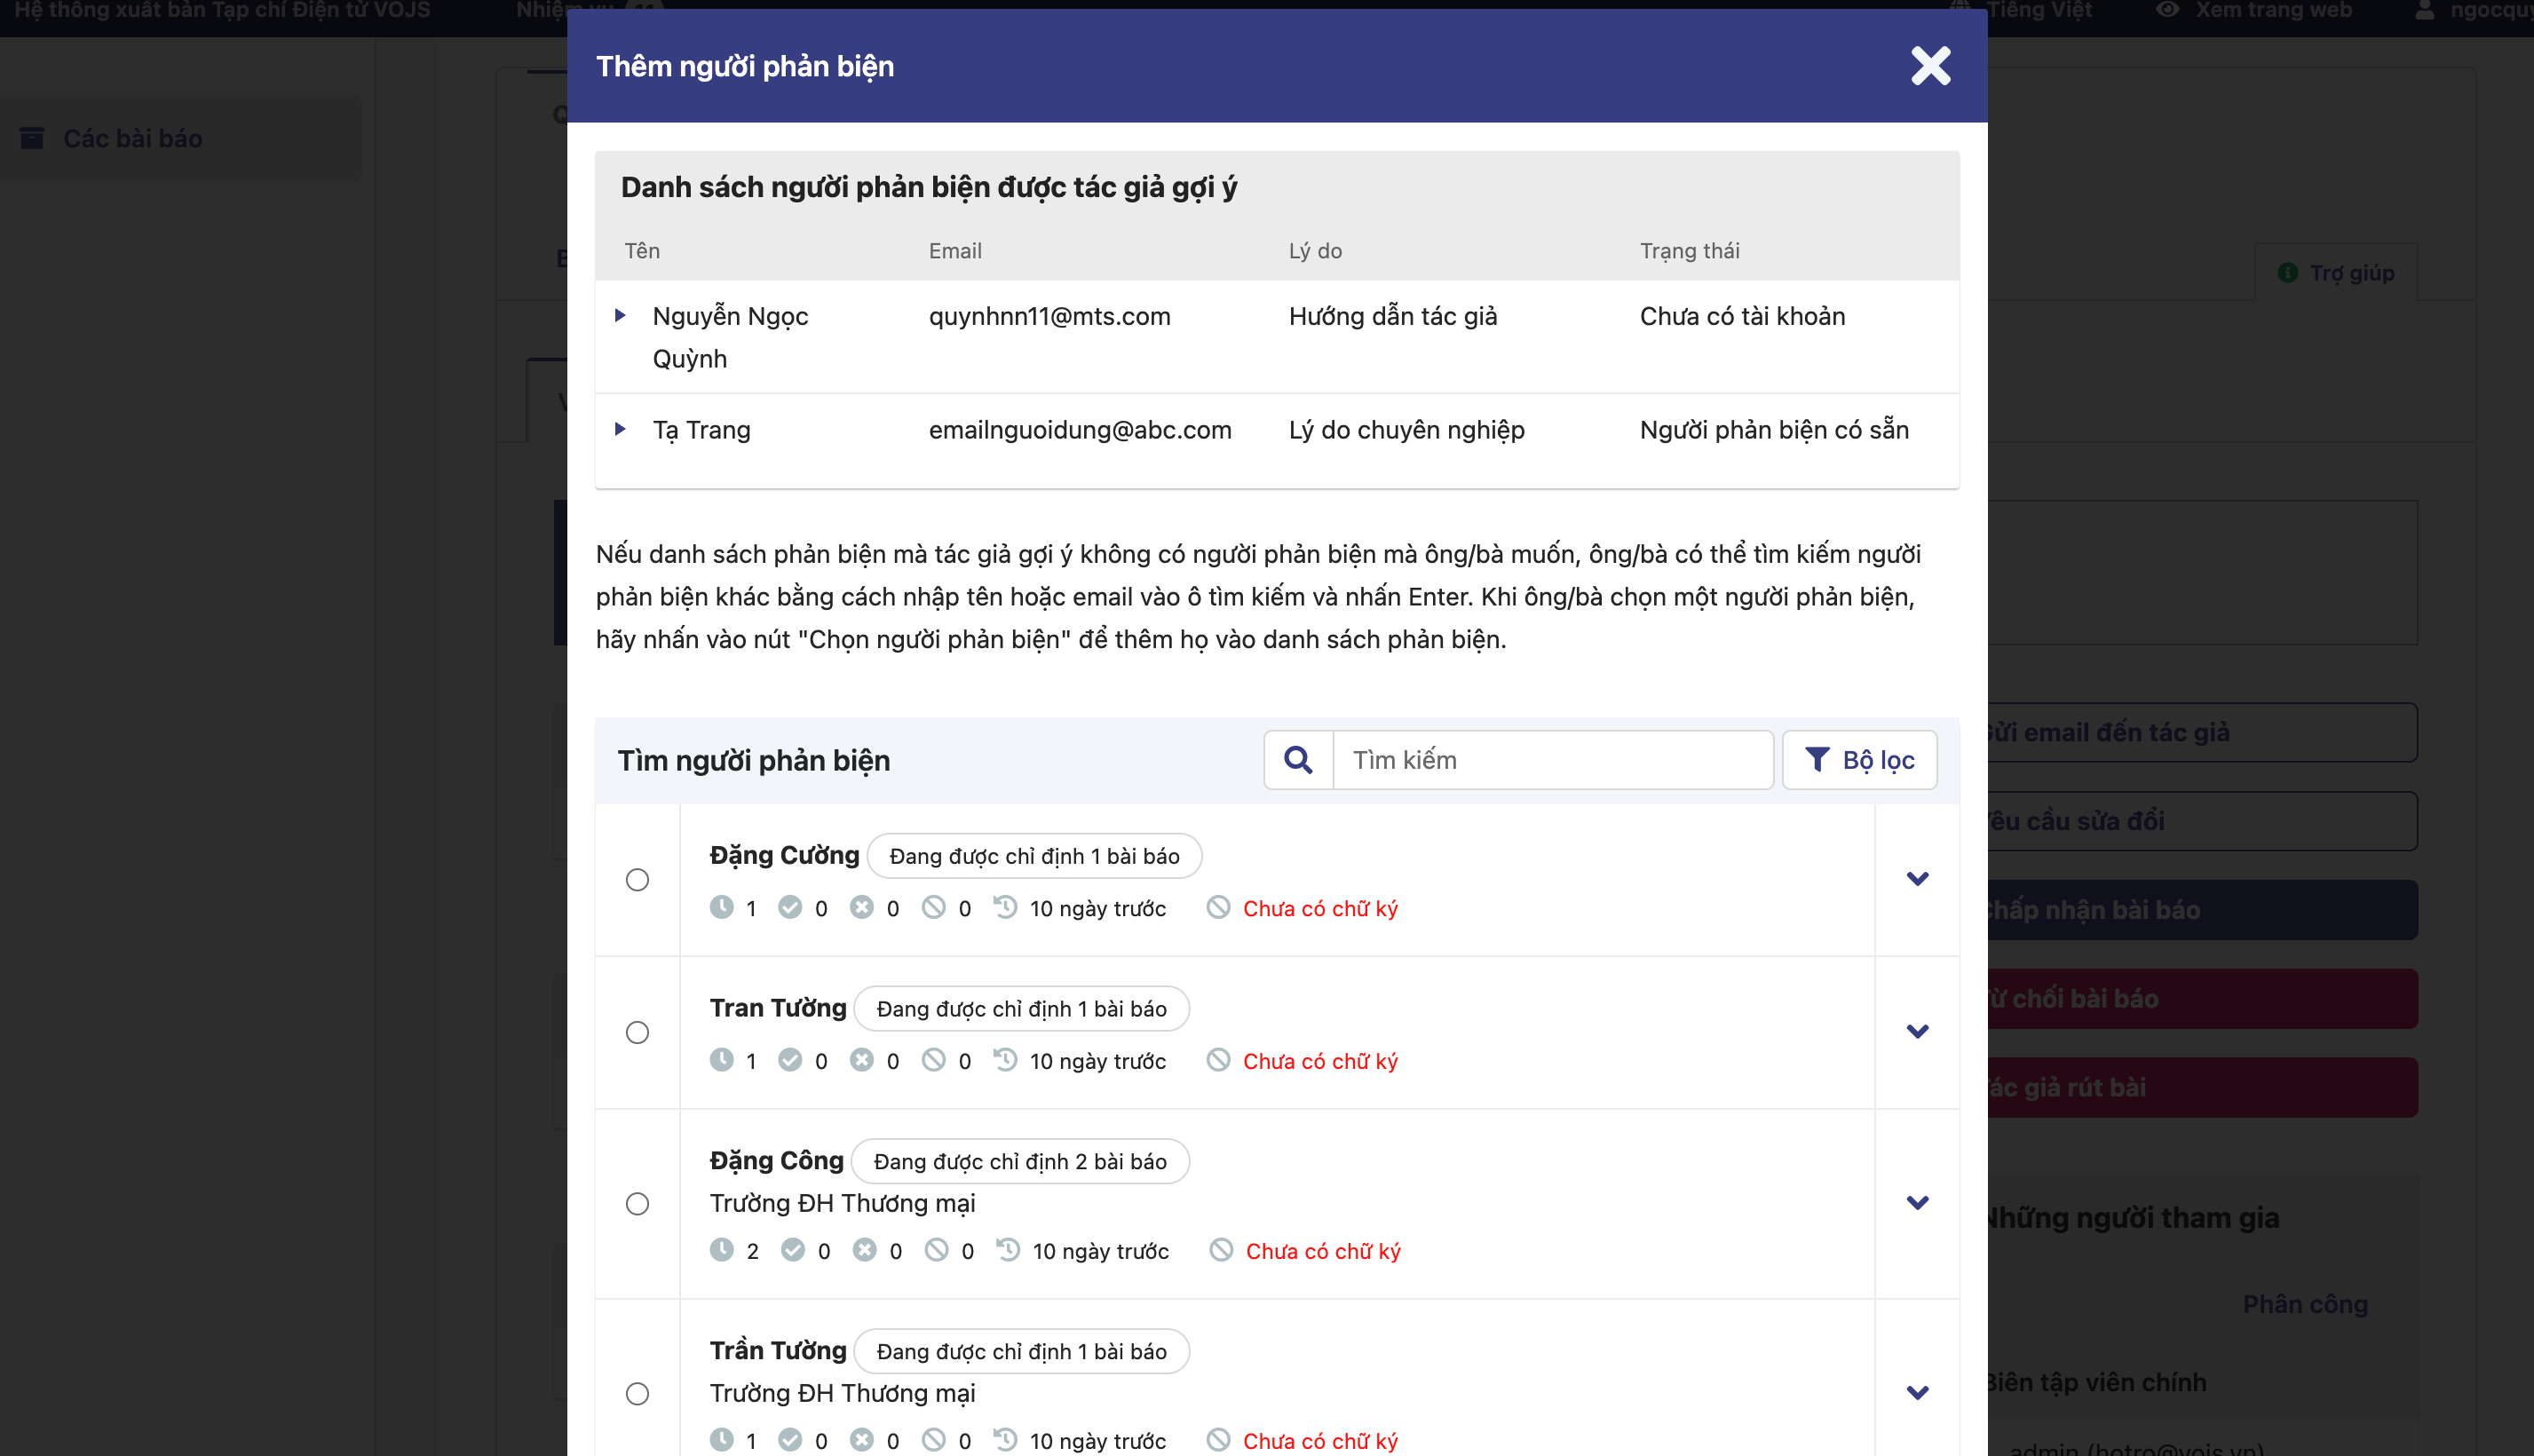Expand details for Trần Tường
This screenshot has height=1456, width=2534.
click(1917, 1393)
